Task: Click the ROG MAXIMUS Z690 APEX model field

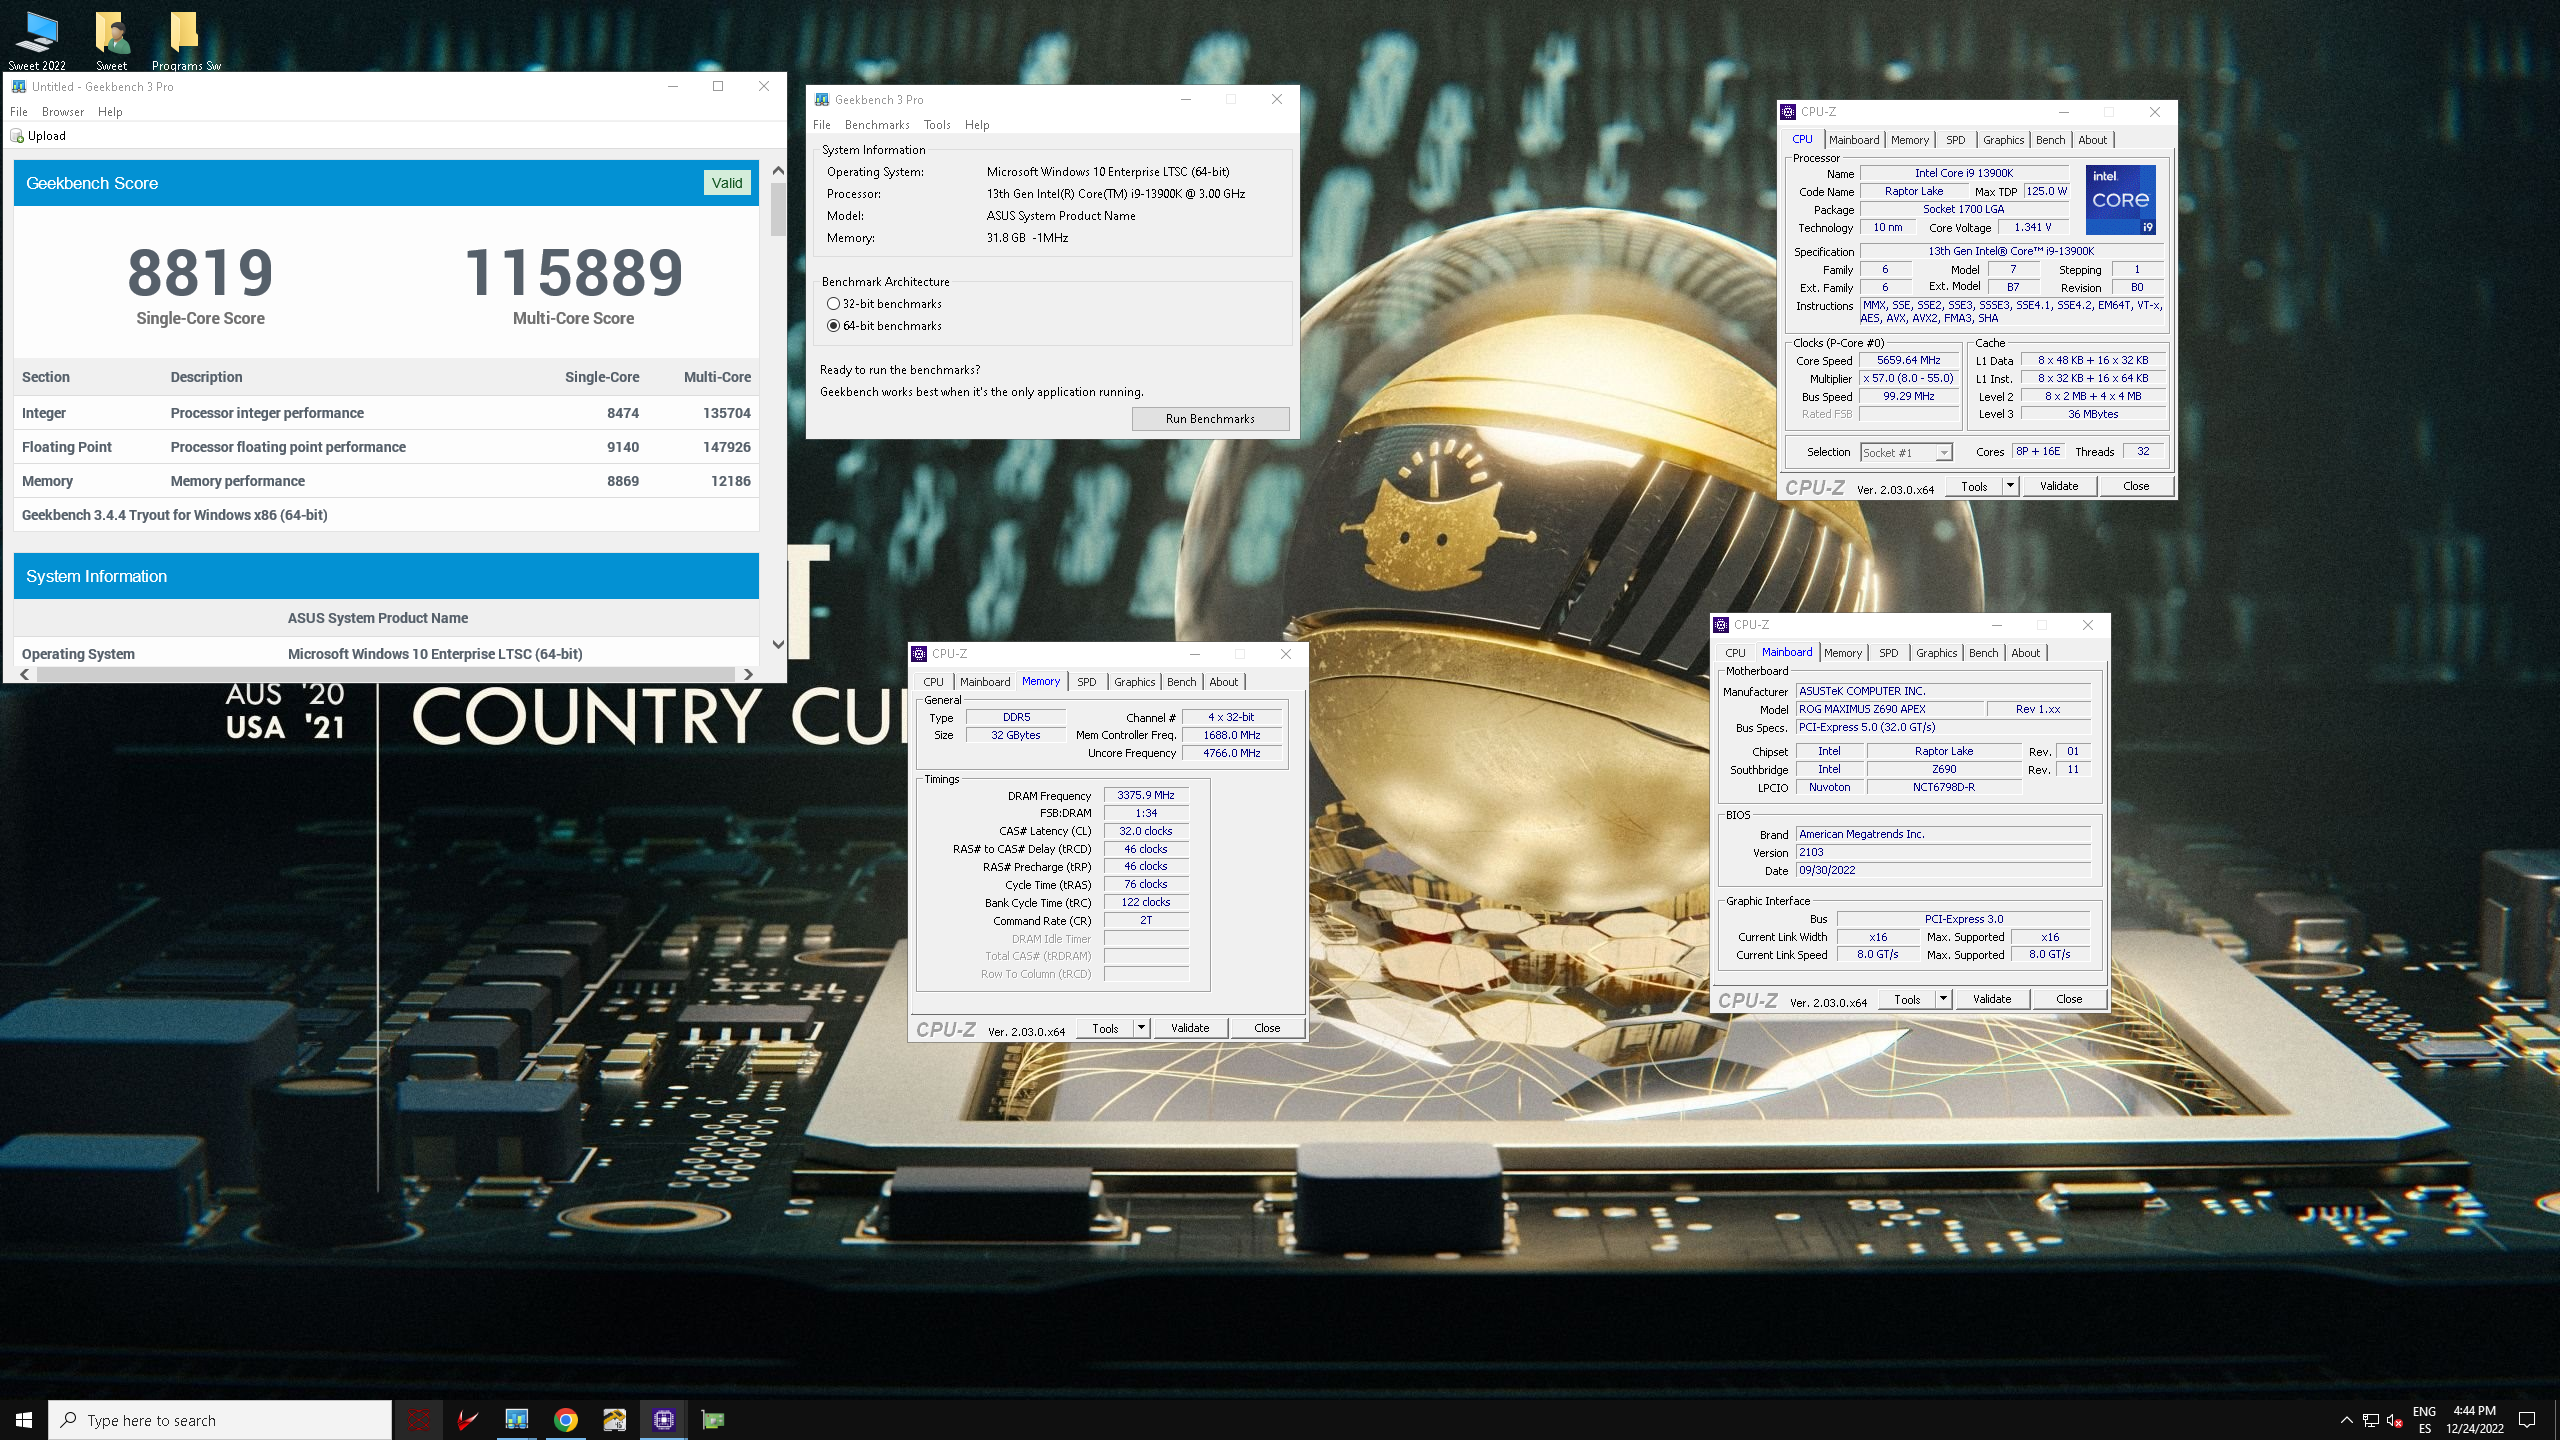Action: (1889, 709)
